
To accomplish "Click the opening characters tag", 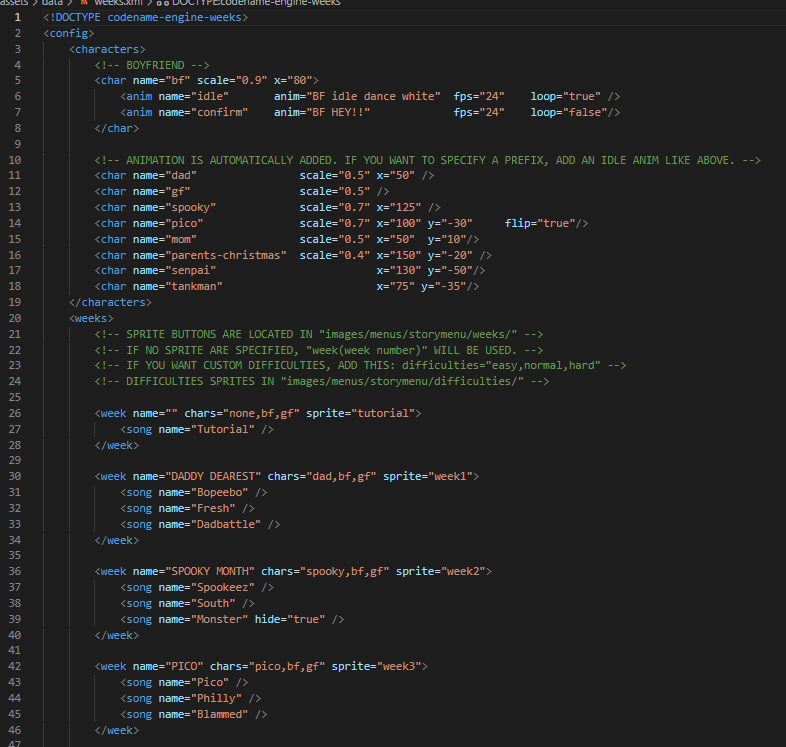I will (107, 49).
